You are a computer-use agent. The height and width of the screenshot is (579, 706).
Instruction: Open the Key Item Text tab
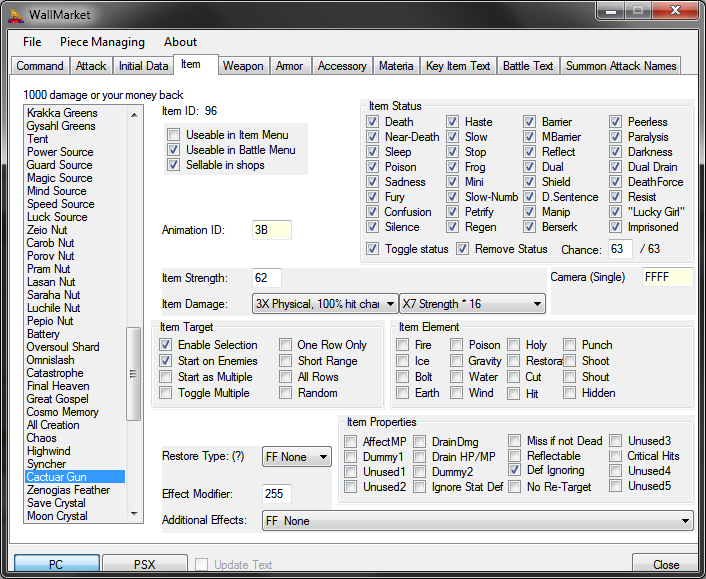458,66
